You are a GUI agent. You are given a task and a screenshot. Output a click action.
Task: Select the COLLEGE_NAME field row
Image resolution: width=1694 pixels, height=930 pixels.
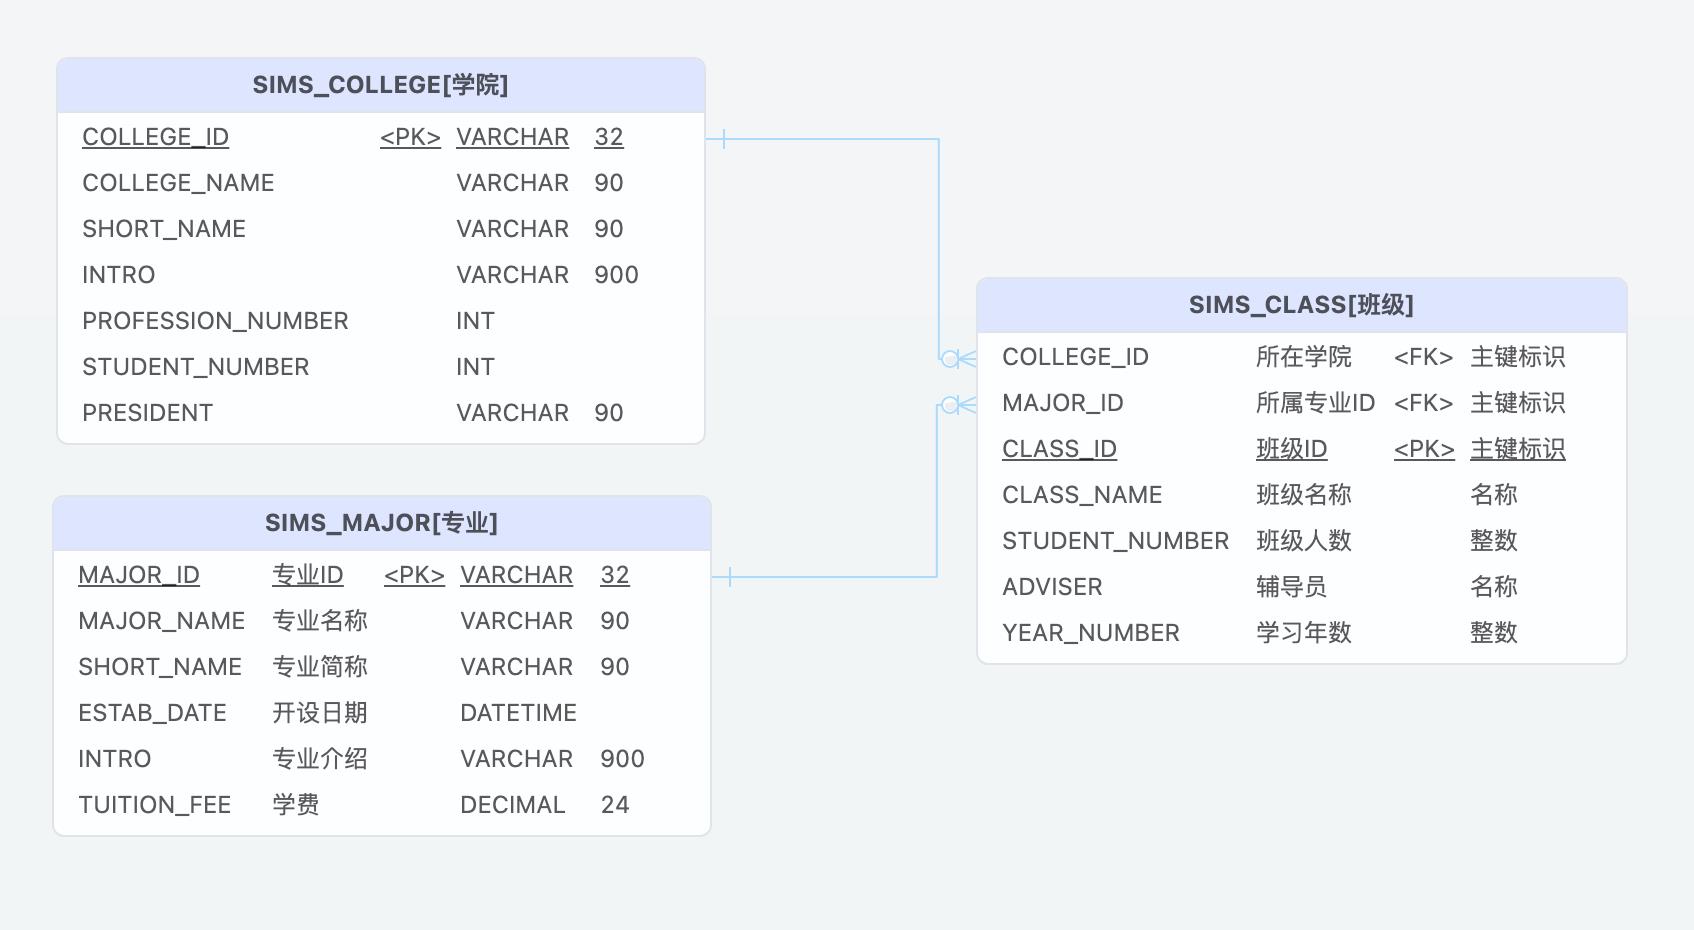(178, 183)
